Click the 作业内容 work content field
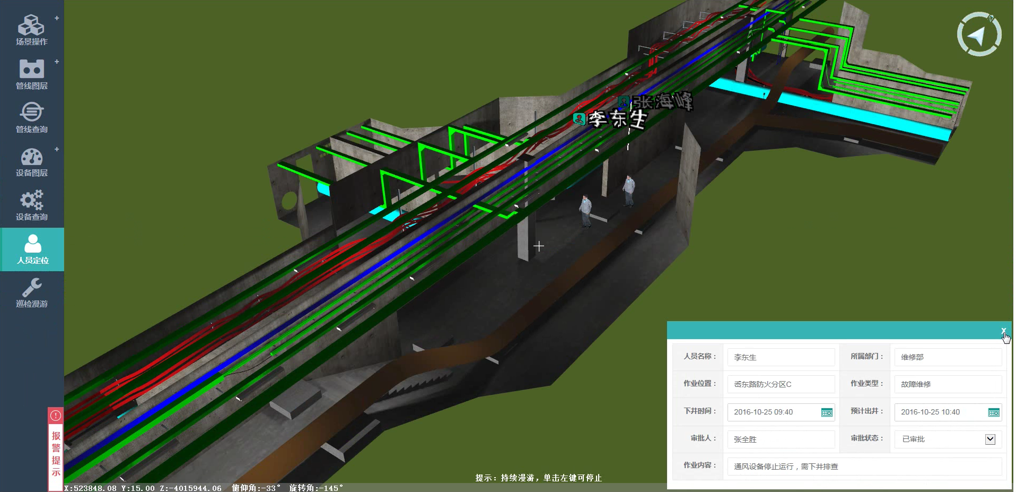The image size is (1016, 492). click(865, 466)
